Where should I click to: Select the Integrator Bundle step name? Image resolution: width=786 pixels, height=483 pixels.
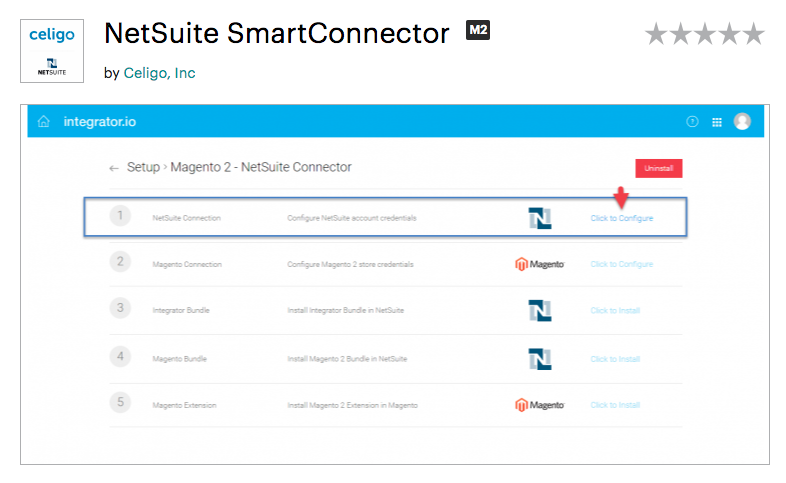click(181, 310)
